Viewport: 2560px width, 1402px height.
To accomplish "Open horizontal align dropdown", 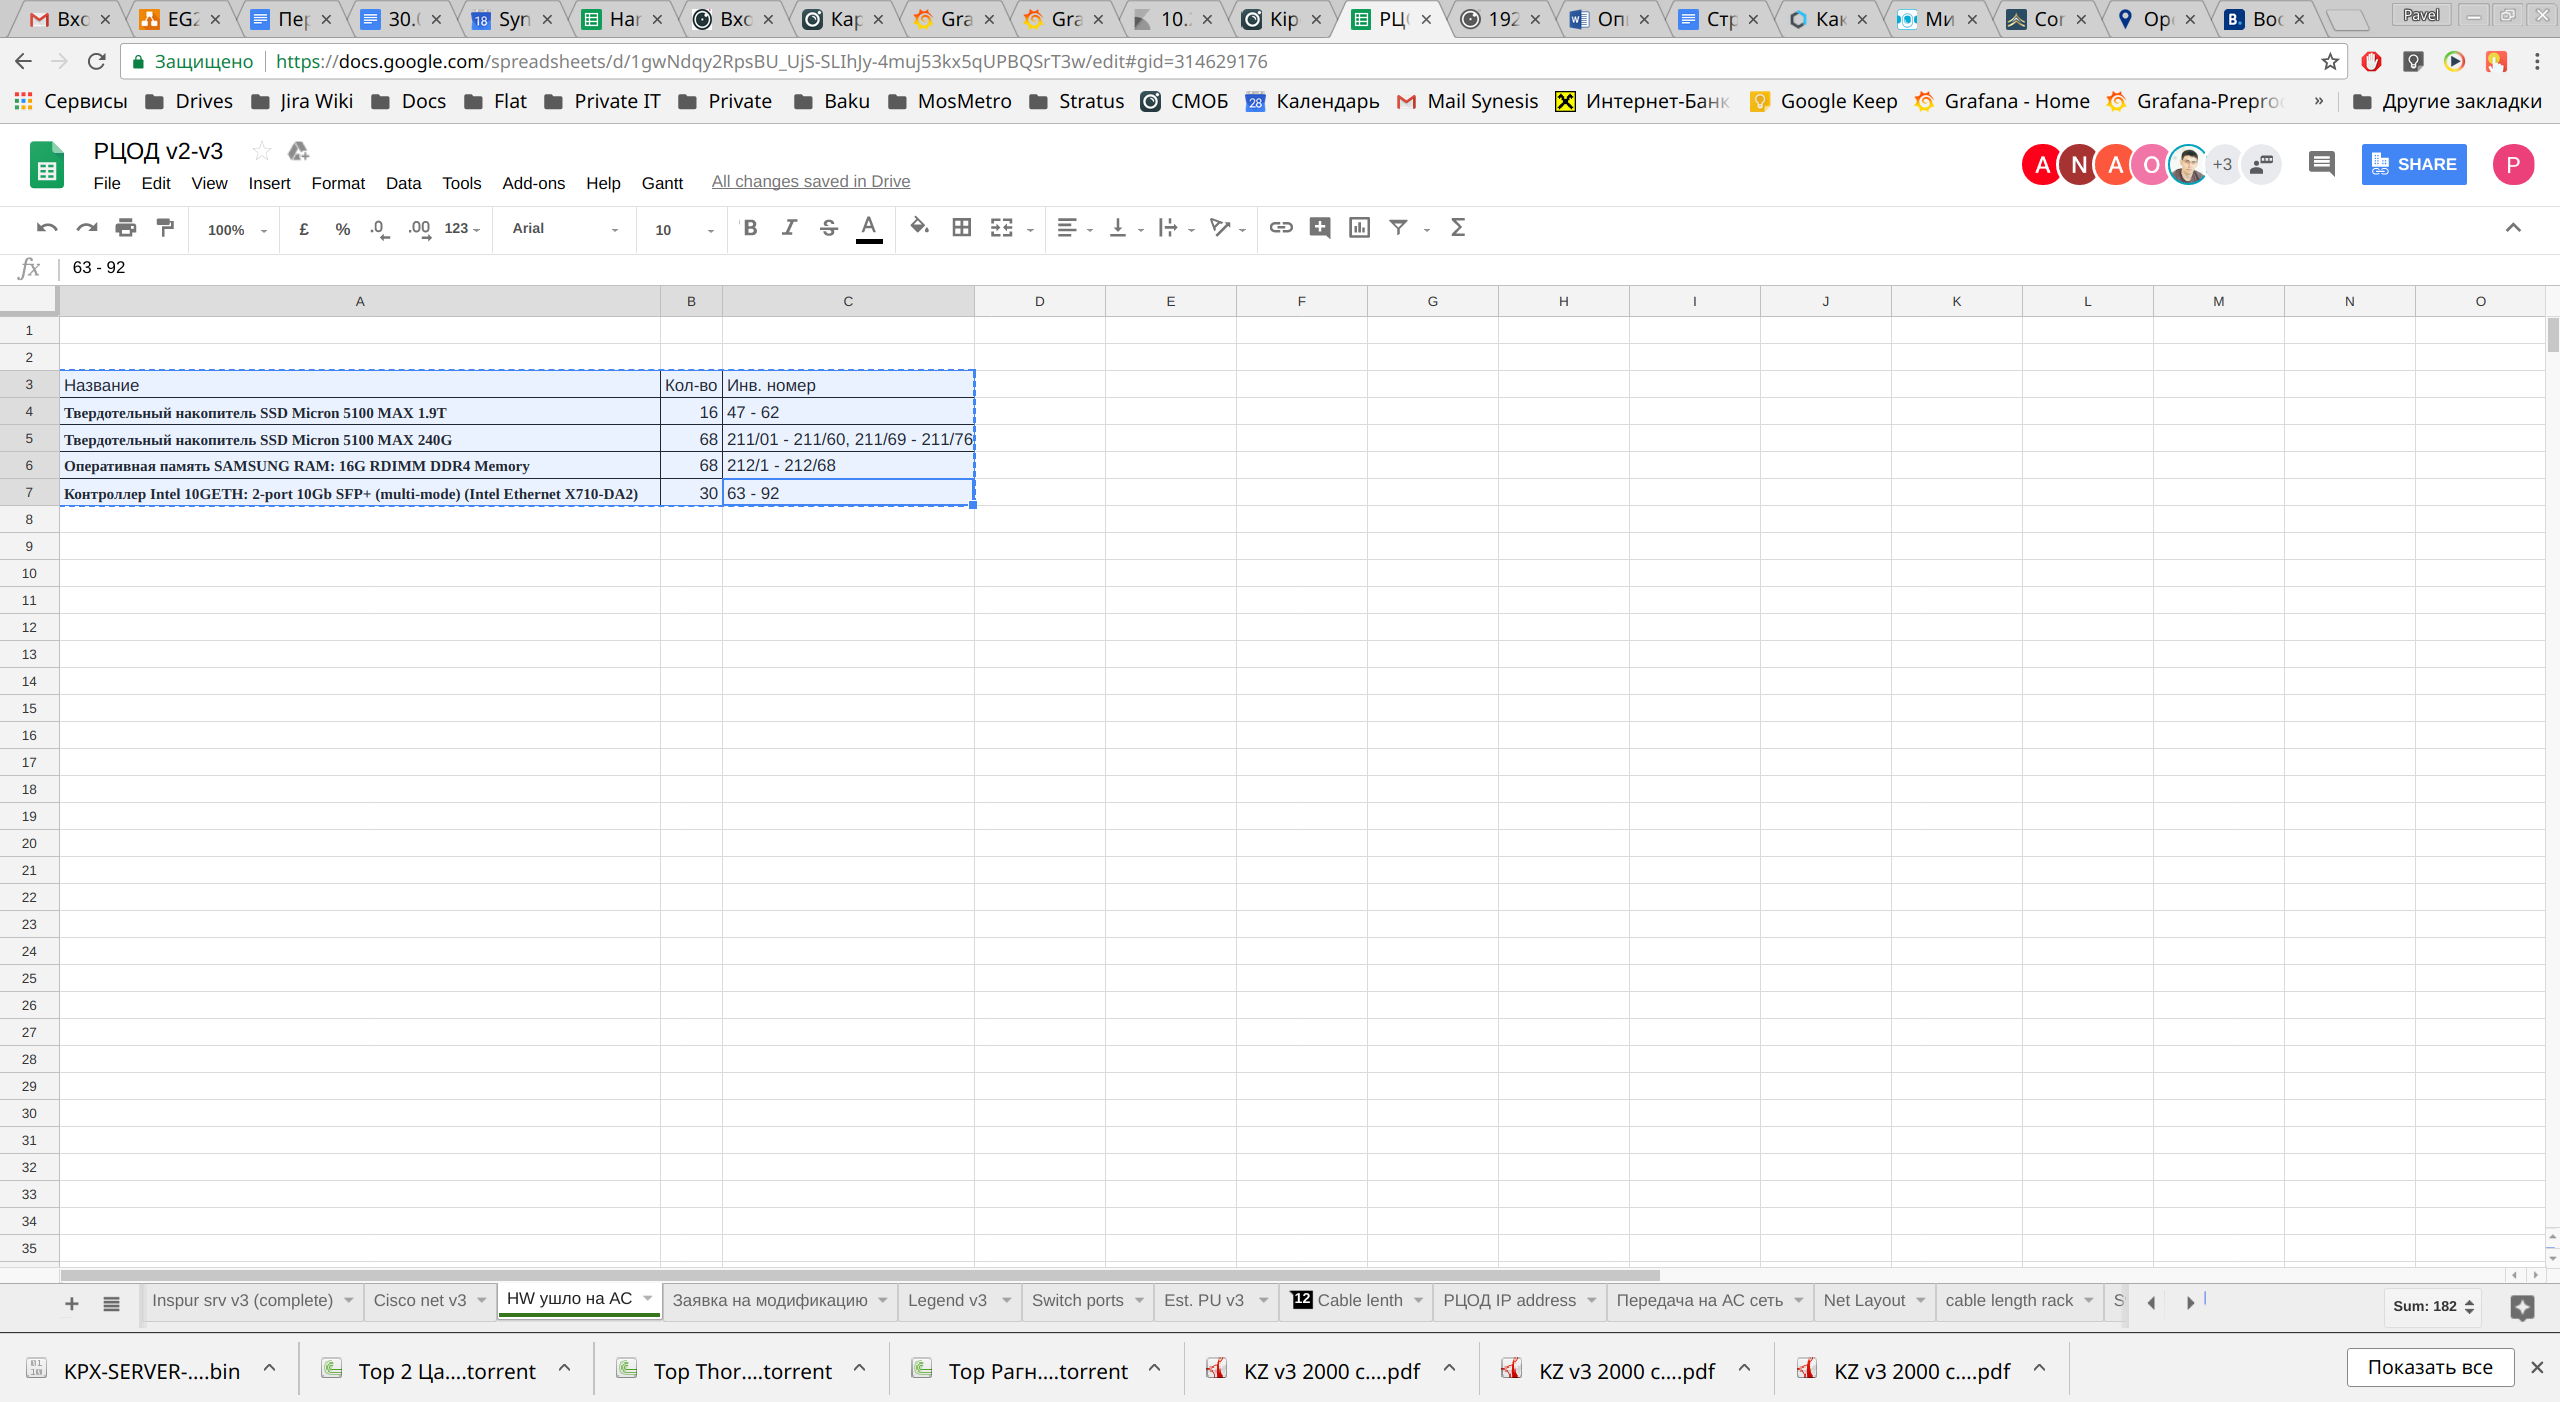I will coord(1075,228).
